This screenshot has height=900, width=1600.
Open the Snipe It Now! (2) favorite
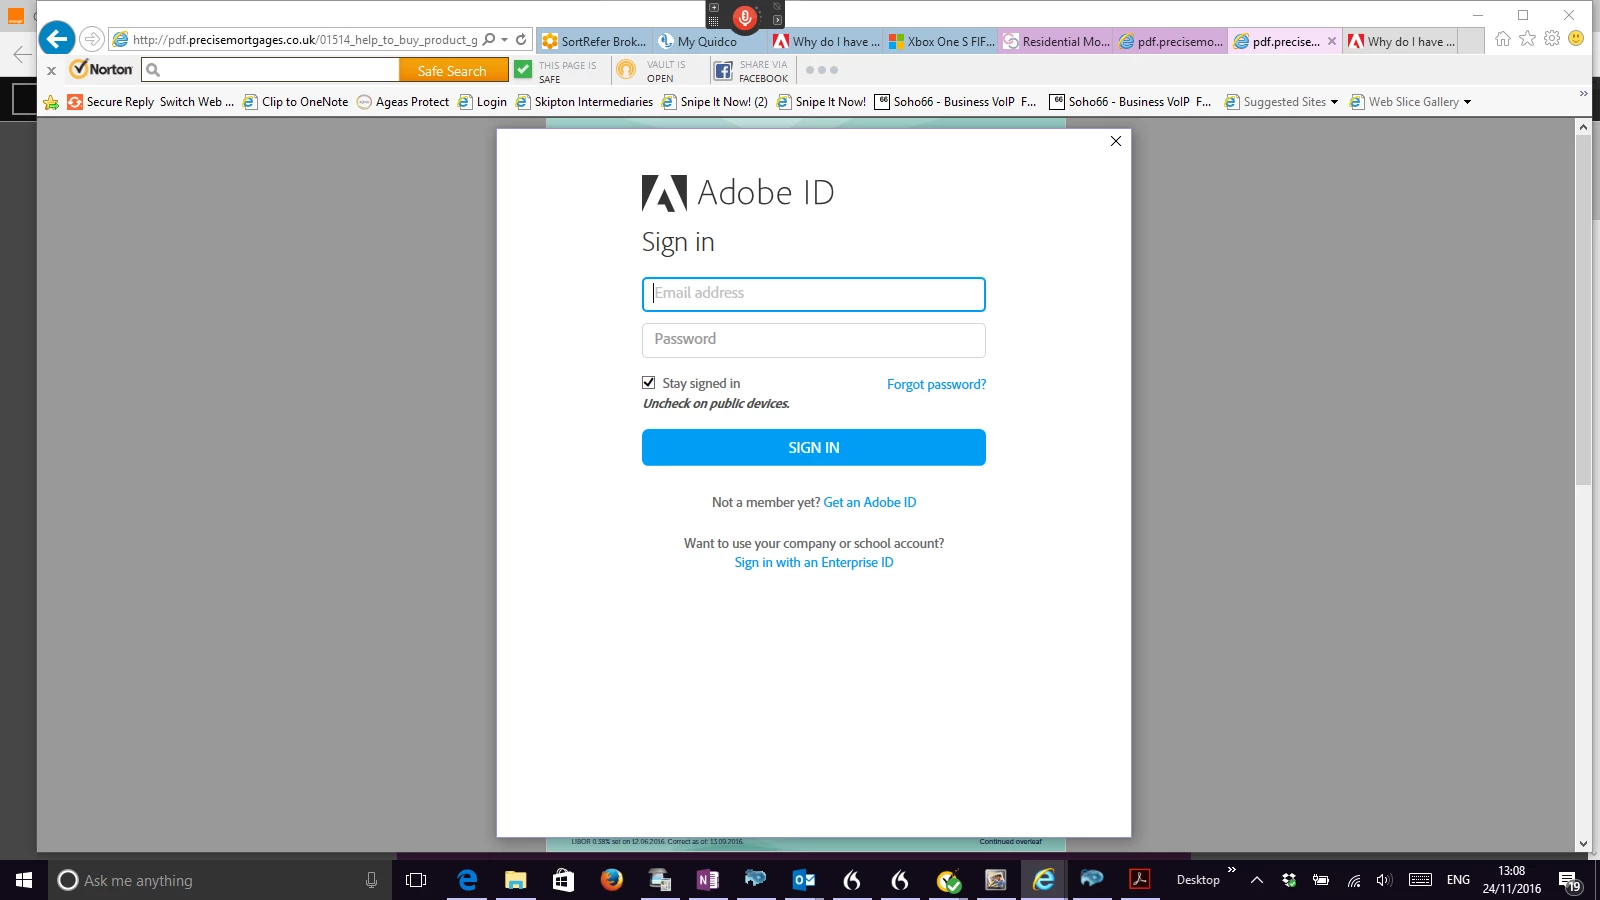click(714, 102)
